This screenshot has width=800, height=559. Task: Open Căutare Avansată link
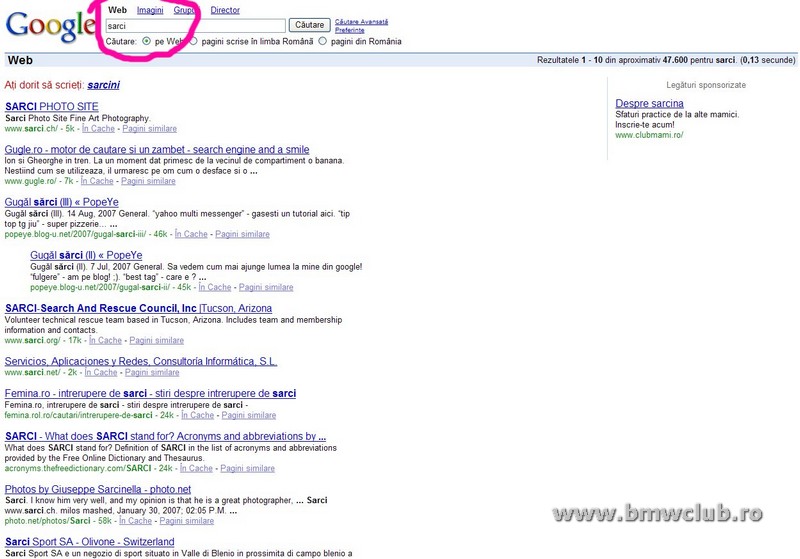[361, 22]
